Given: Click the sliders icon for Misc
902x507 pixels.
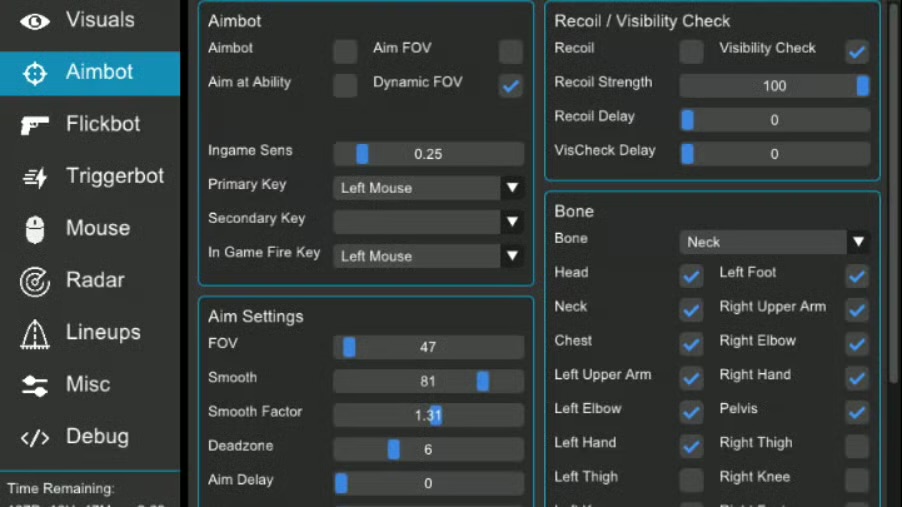Looking at the screenshot, I should pos(35,386).
